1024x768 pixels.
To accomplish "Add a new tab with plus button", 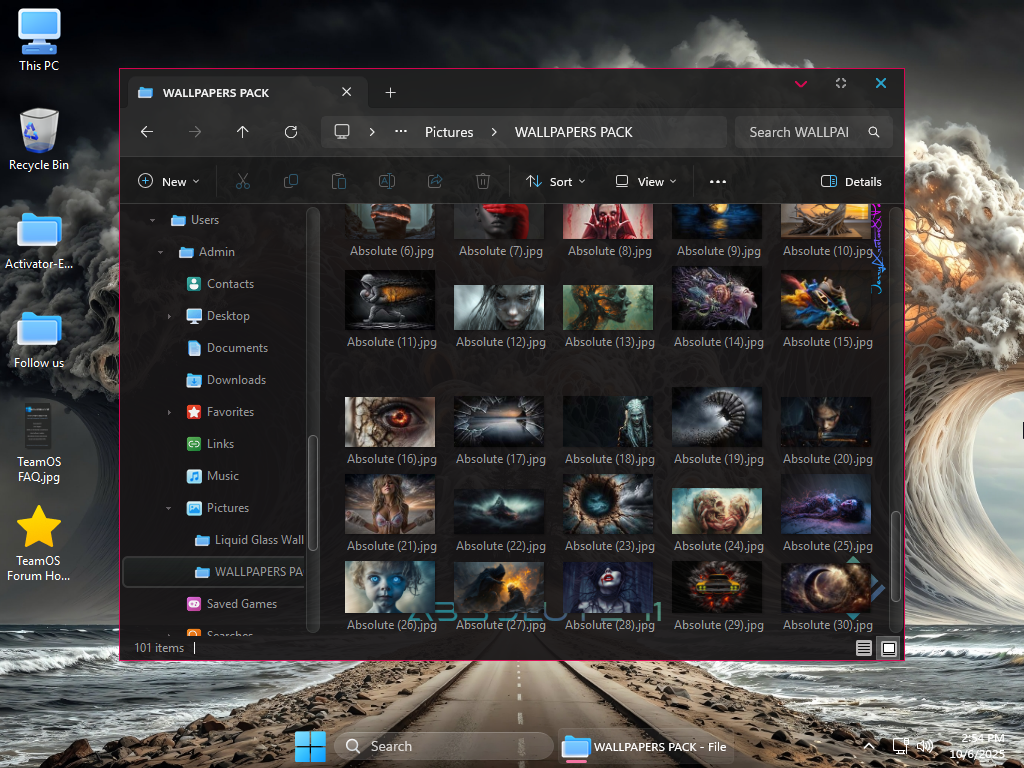I will pyautogui.click(x=391, y=93).
